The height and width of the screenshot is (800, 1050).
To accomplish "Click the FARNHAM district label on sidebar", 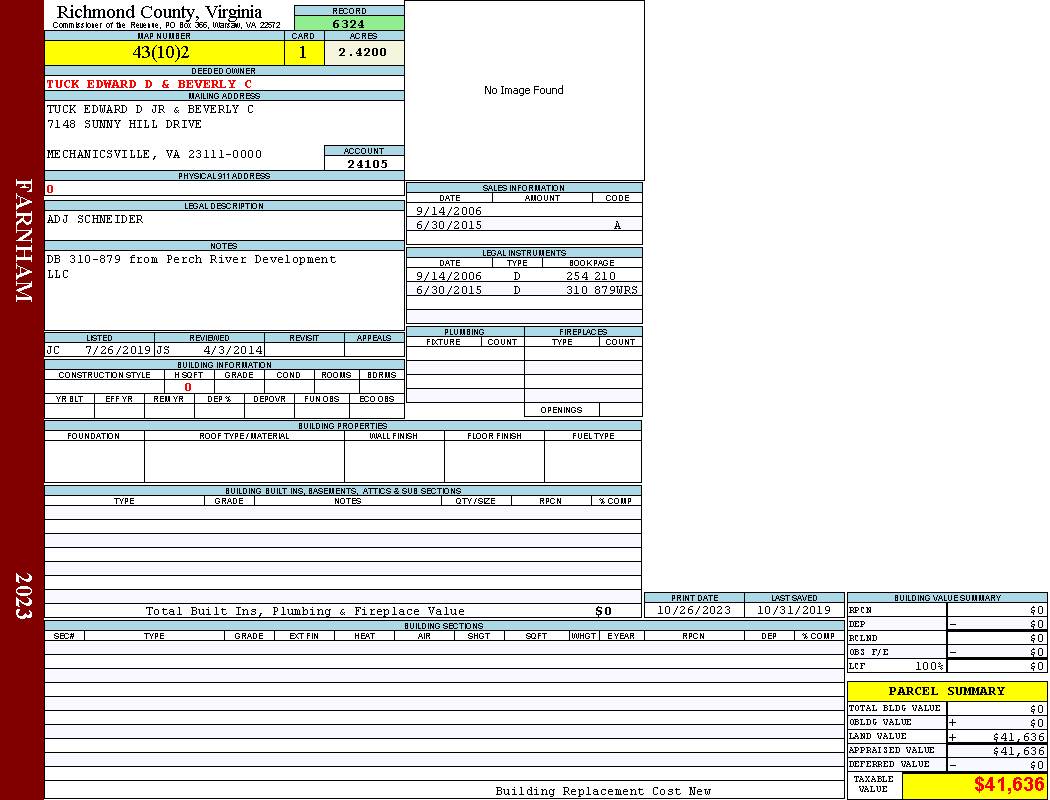I will (24, 240).
